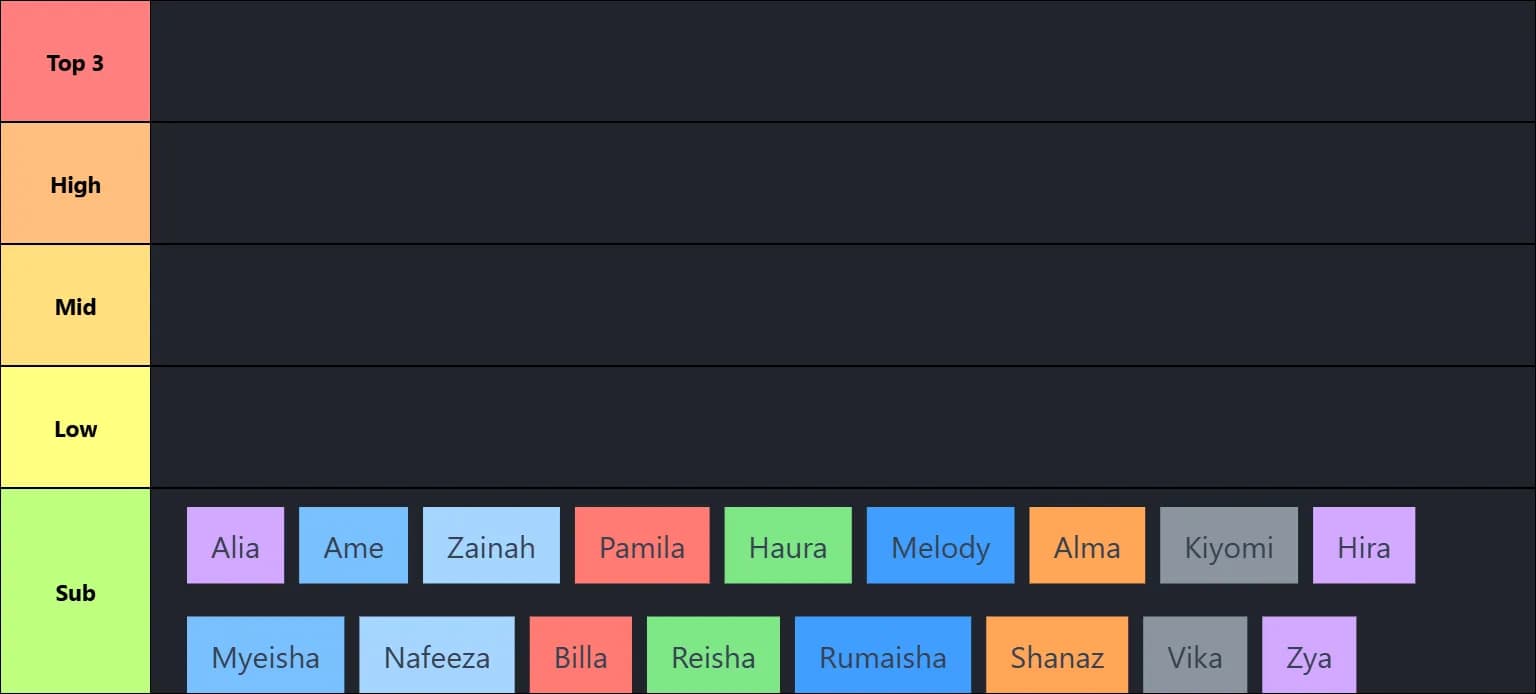Select the gray Kiyomi tile
This screenshot has width=1536, height=694.
pos(1229,546)
